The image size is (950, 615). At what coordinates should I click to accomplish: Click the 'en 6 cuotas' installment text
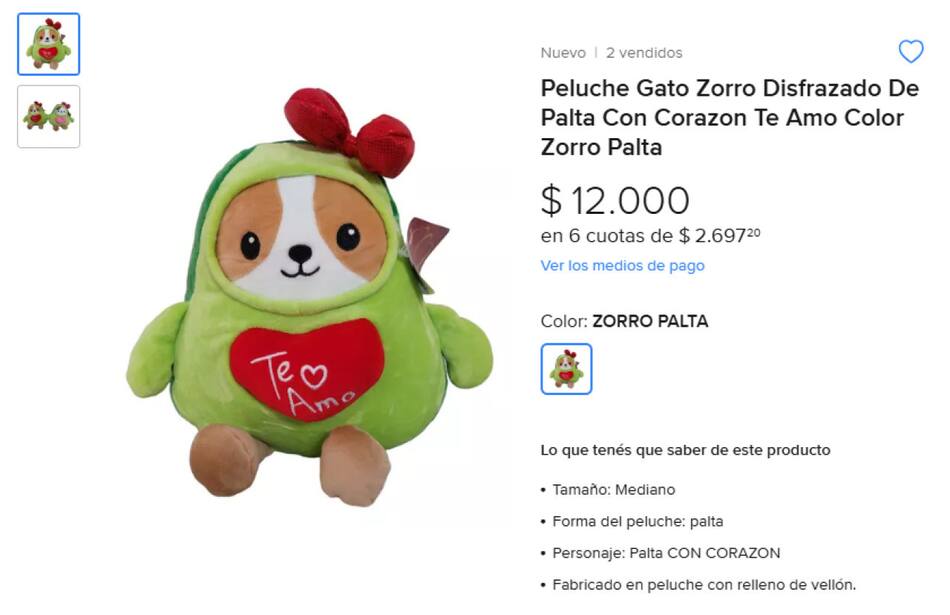point(650,235)
